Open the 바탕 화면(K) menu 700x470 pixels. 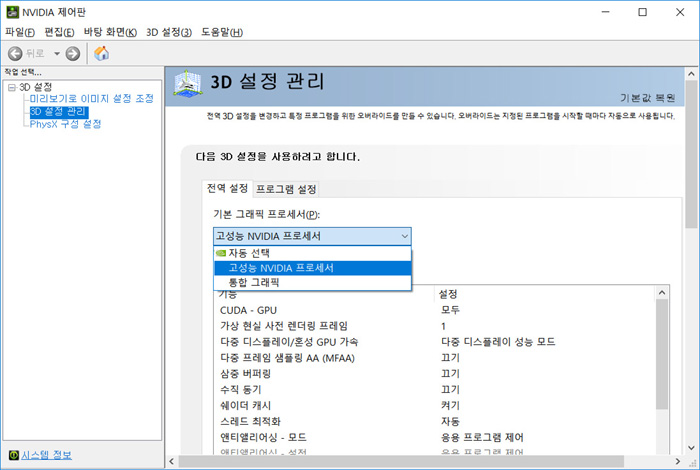(110, 32)
